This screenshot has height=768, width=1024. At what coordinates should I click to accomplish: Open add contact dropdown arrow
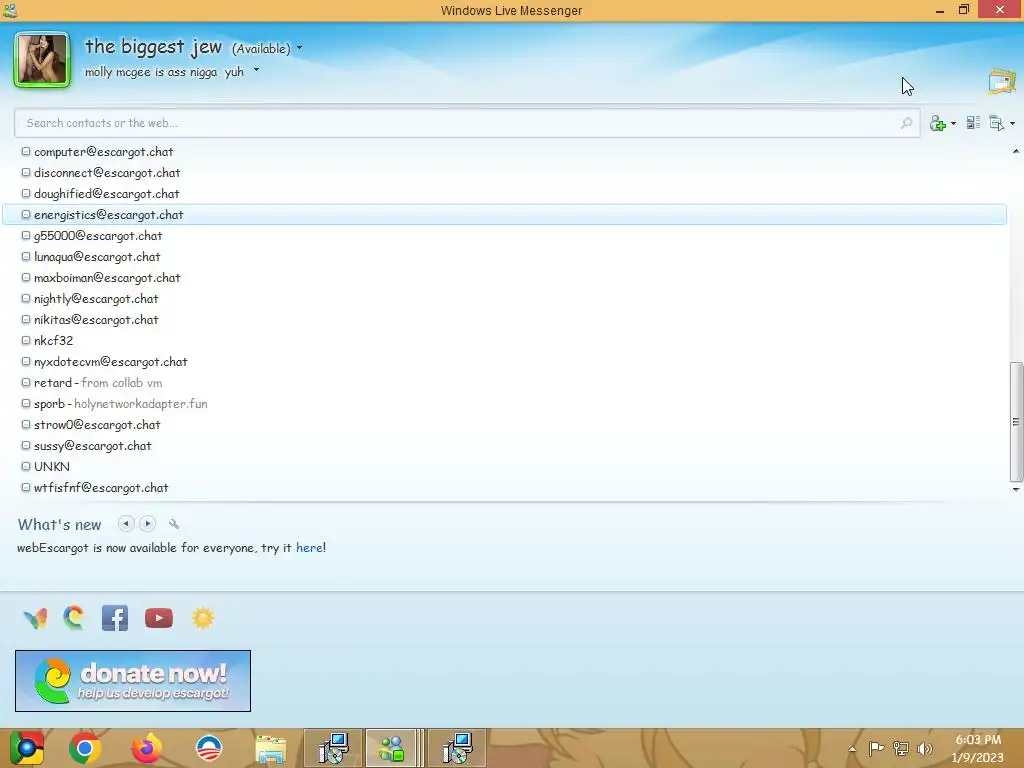coord(953,123)
